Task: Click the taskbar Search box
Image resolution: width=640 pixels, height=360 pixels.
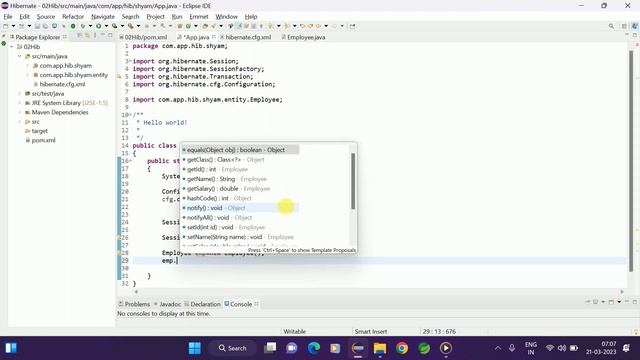Action: tap(232, 348)
